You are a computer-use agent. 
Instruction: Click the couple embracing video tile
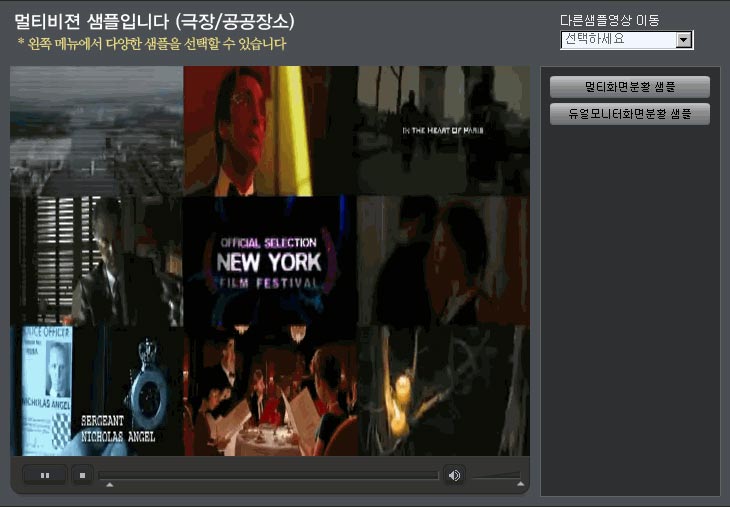tap(443, 261)
